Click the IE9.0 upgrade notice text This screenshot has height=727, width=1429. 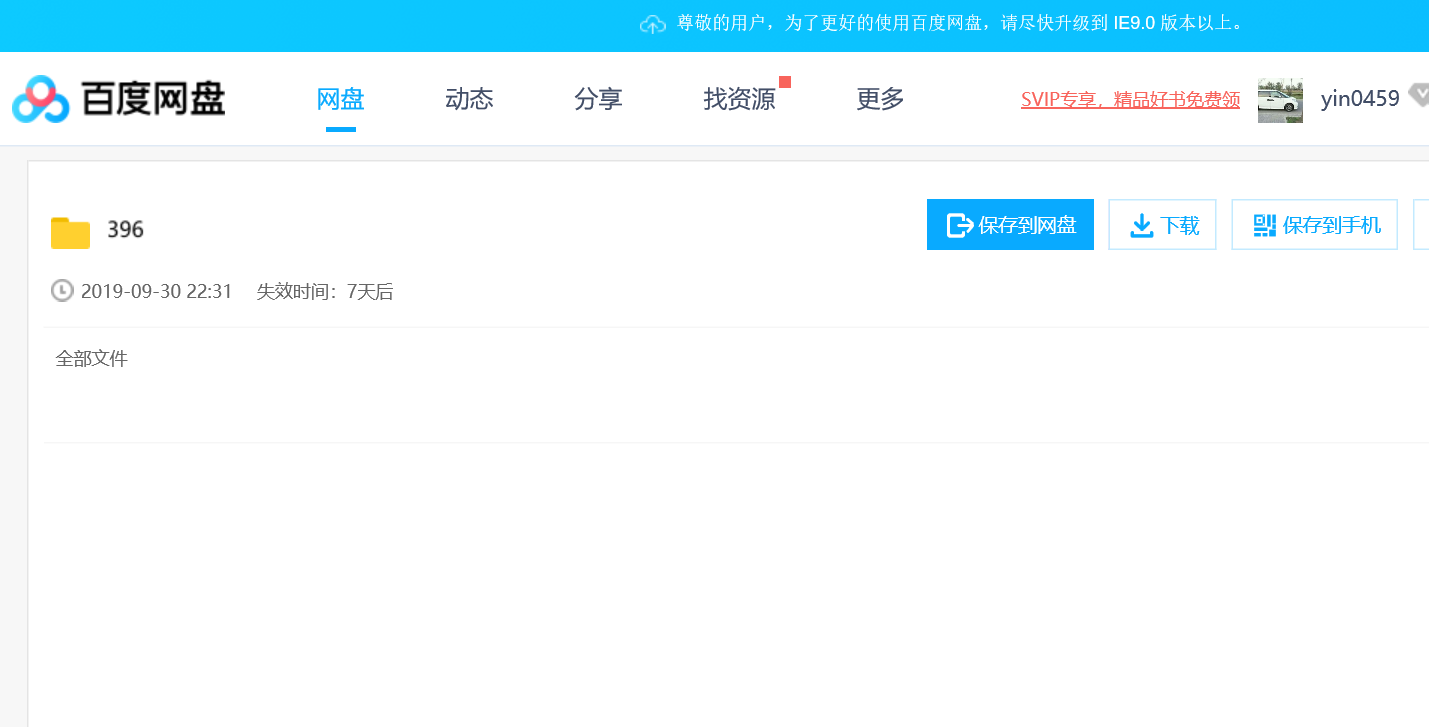click(960, 23)
